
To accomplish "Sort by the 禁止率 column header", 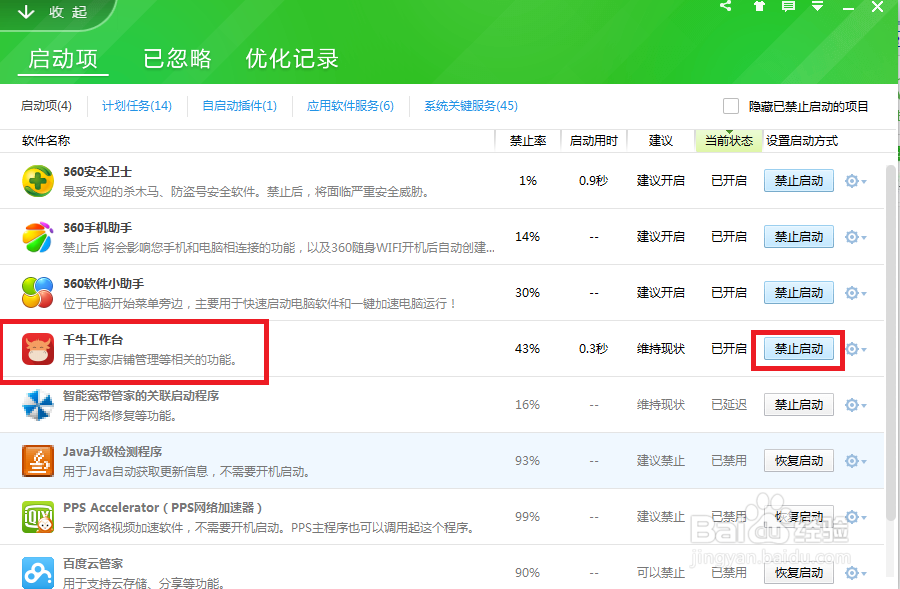I will pos(527,141).
